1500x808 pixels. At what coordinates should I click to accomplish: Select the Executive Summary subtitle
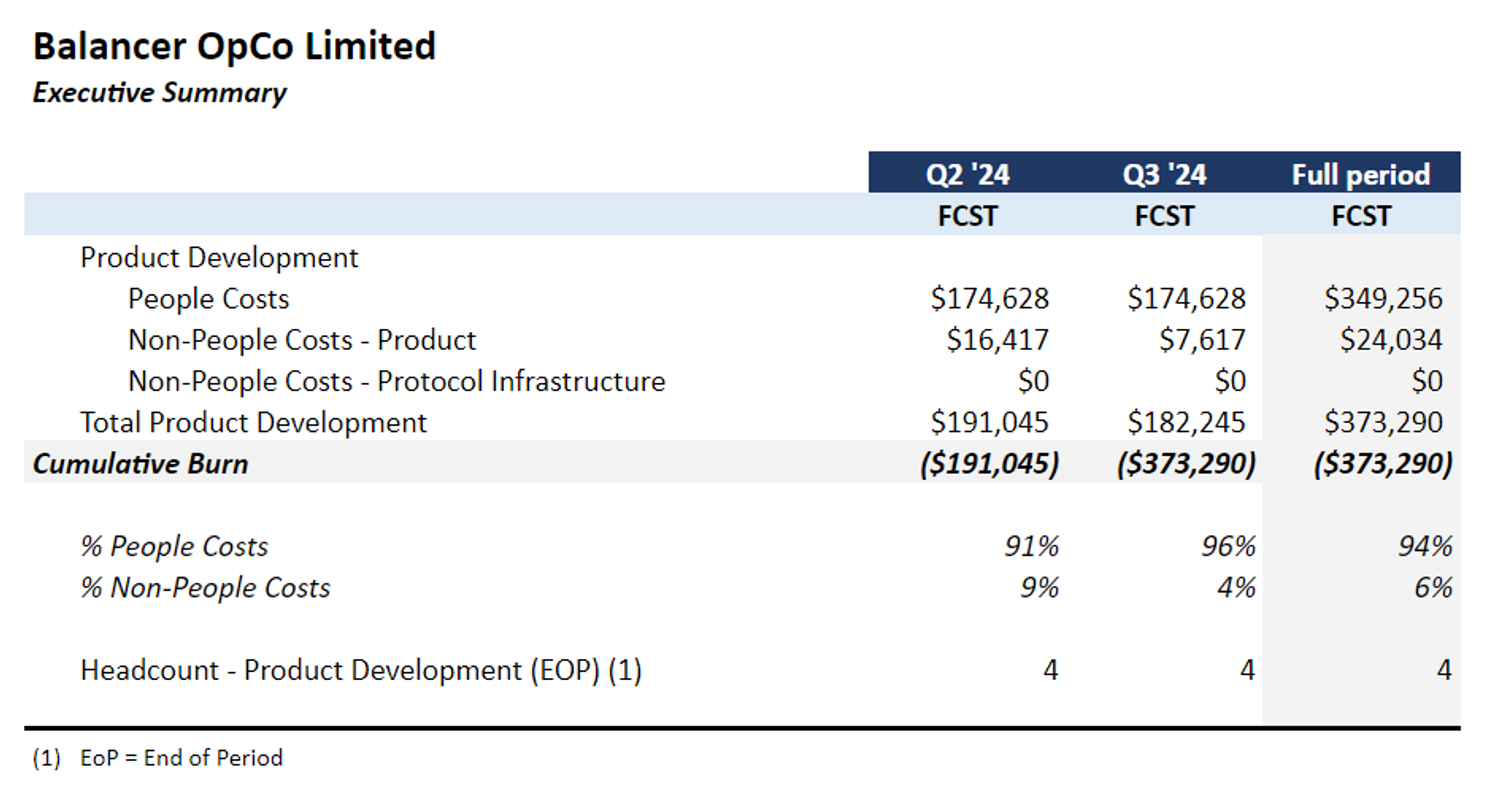159,93
